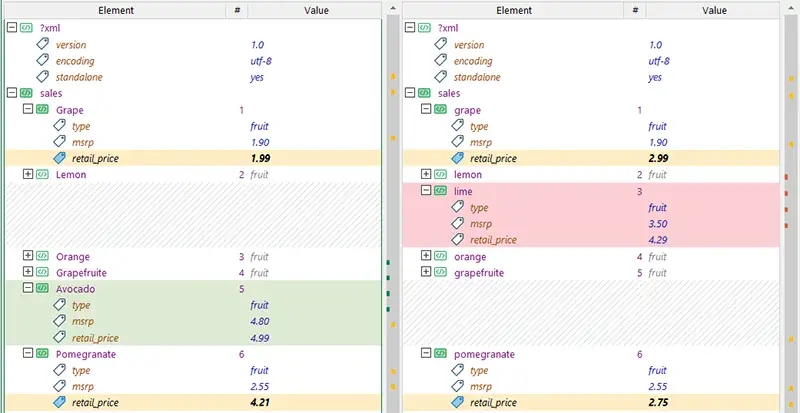Click the Element column header in left pane

(x=115, y=10)
